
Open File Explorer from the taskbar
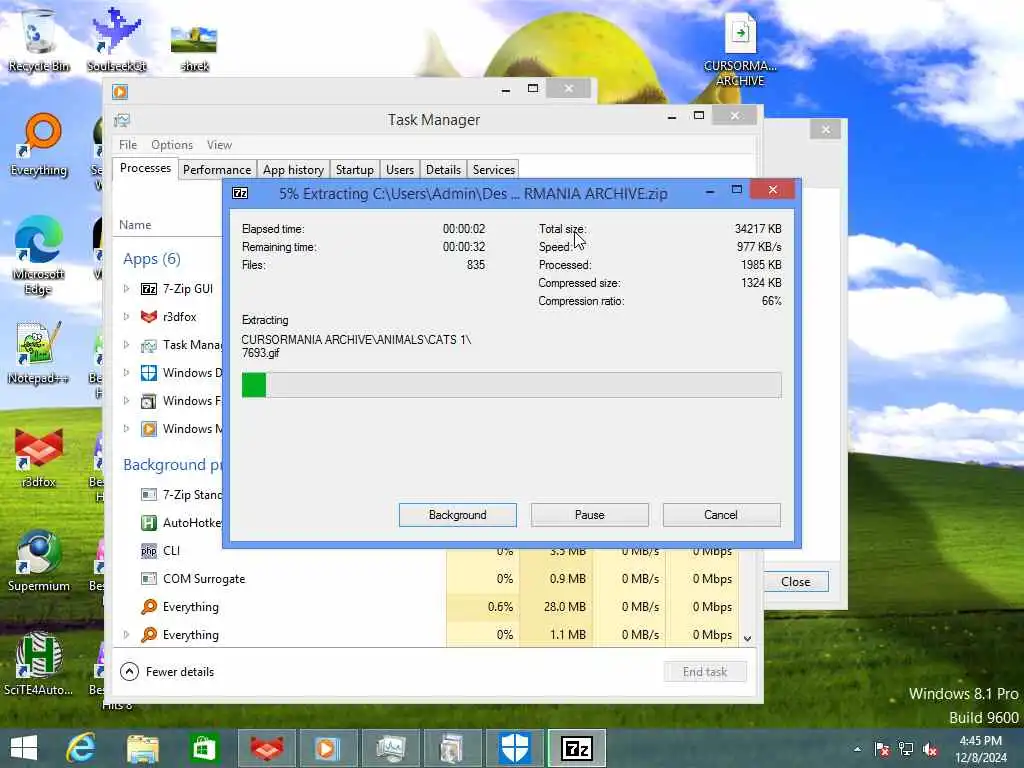pyautogui.click(x=142, y=748)
